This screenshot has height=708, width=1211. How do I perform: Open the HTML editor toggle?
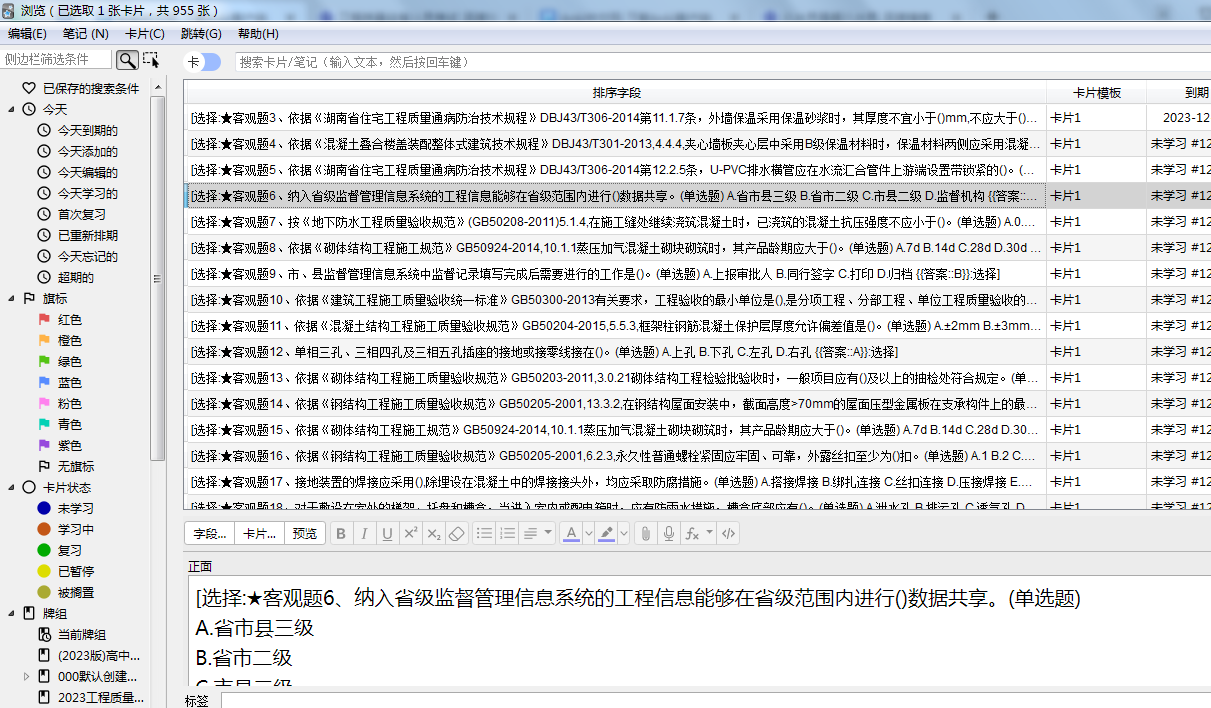pyautogui.click(x=728, y=534)
